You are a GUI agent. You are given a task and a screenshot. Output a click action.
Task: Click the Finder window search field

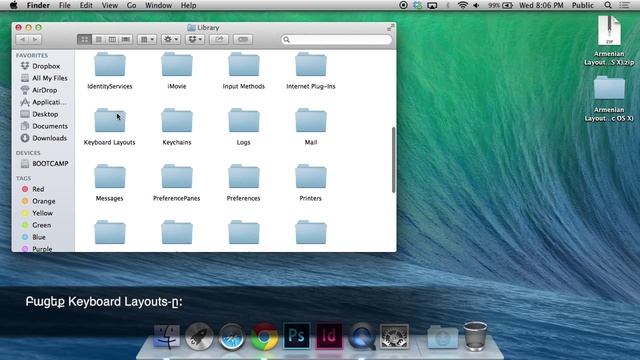coord(336,39)
